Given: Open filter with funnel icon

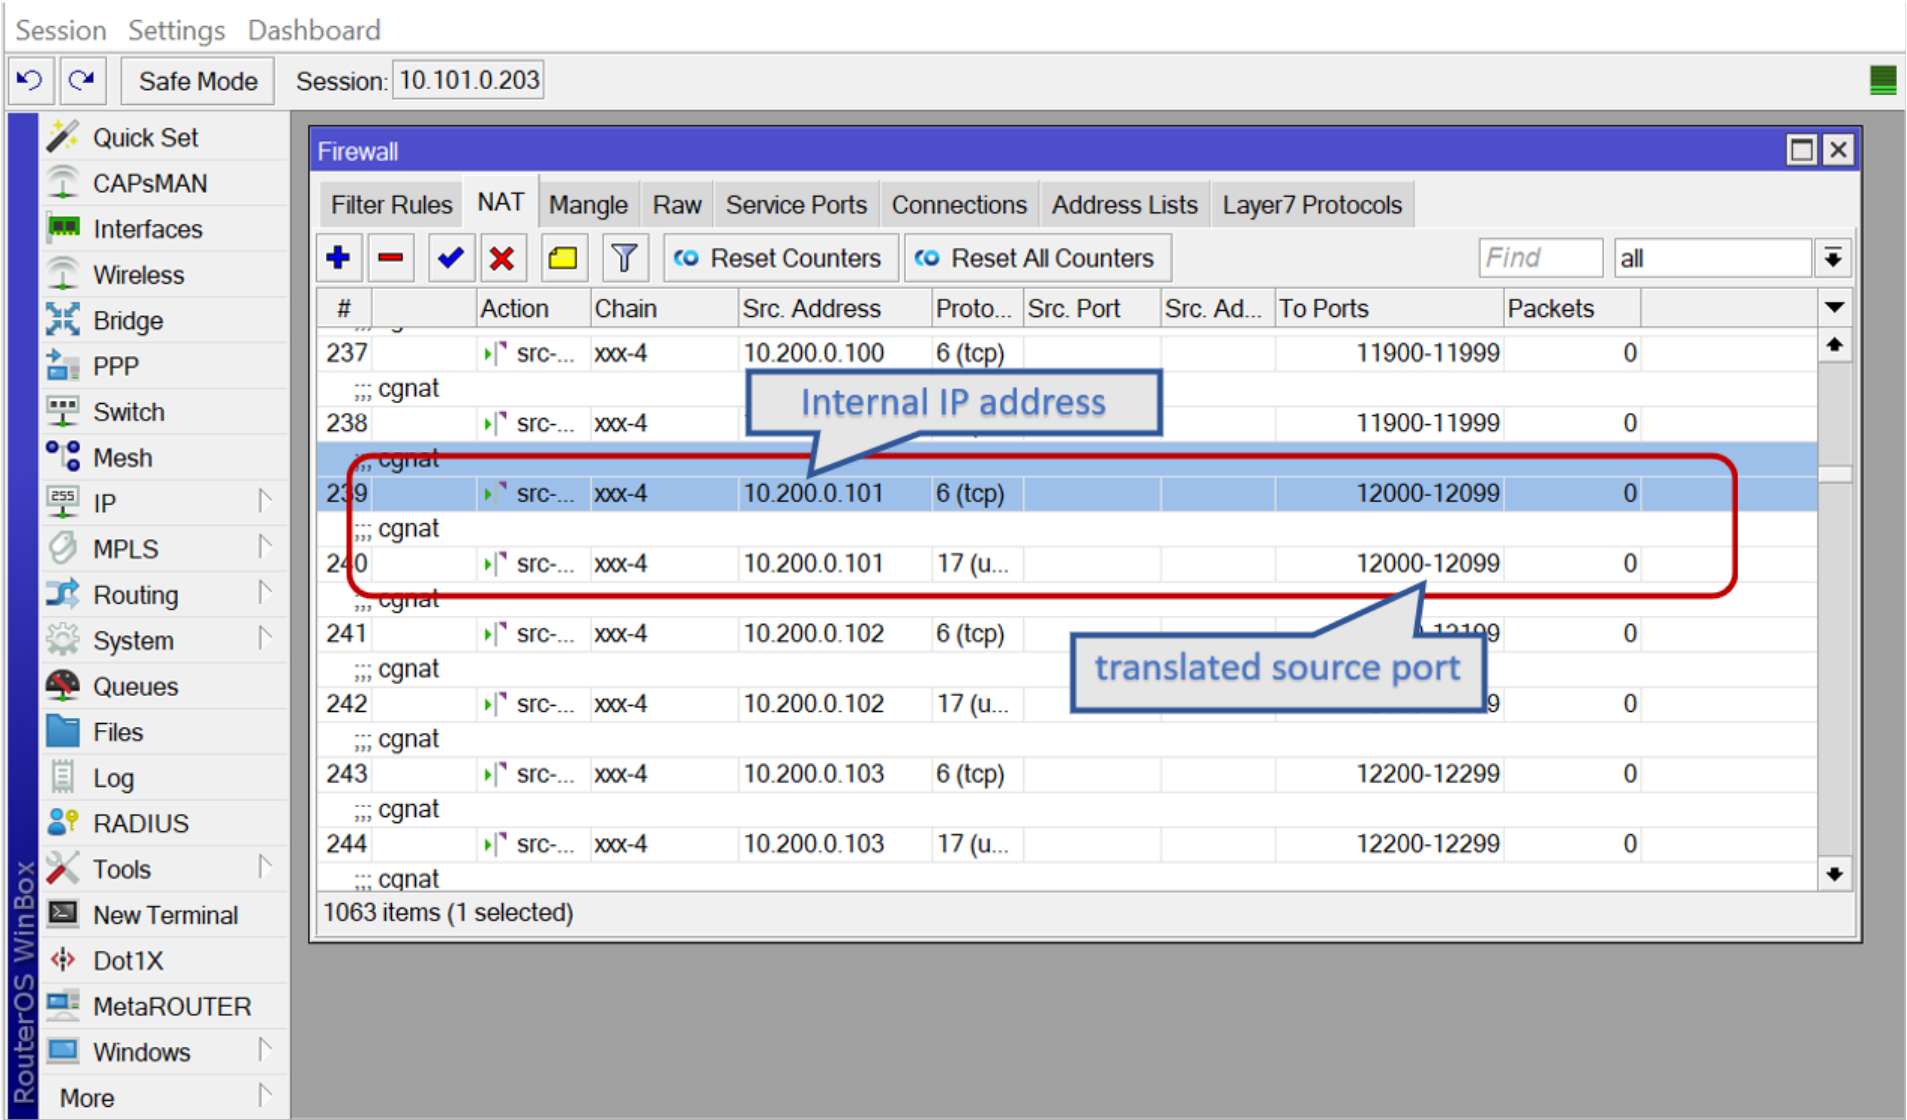Looking at the screenshot, I should coord(624,258).
